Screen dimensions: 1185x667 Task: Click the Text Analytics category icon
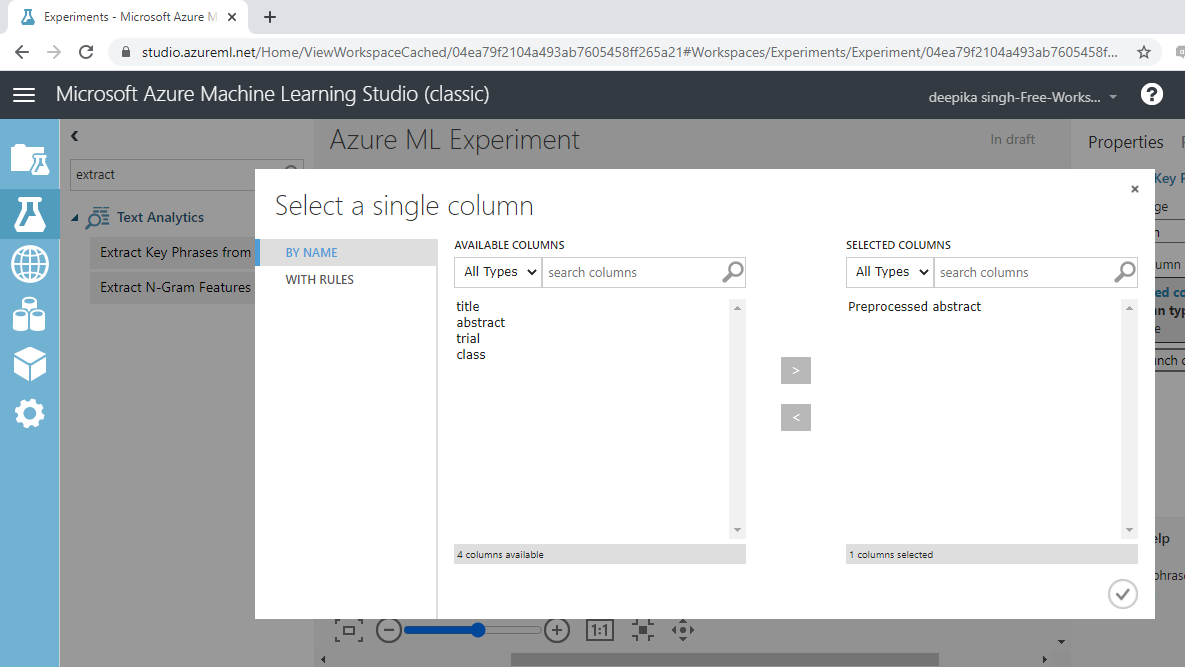(x=97, y=218)
